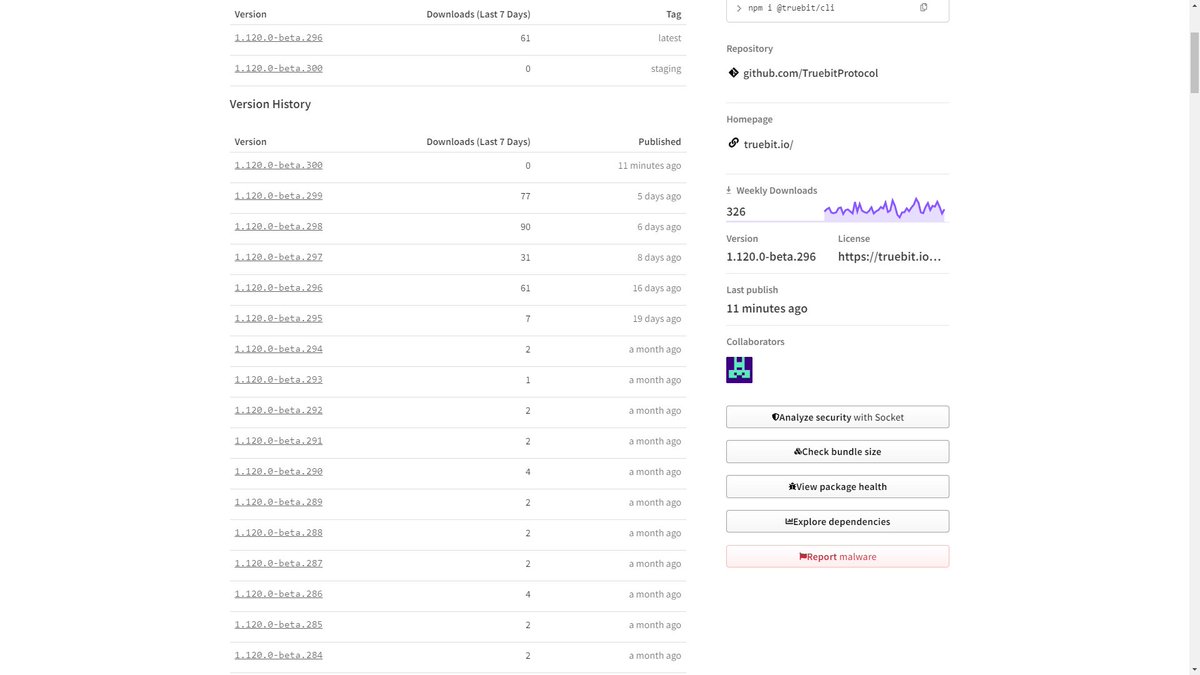This screenshot has width=1200, height=675.
Task: Open version 1.120.0-beta.299 in history
Action: (278, 196)
